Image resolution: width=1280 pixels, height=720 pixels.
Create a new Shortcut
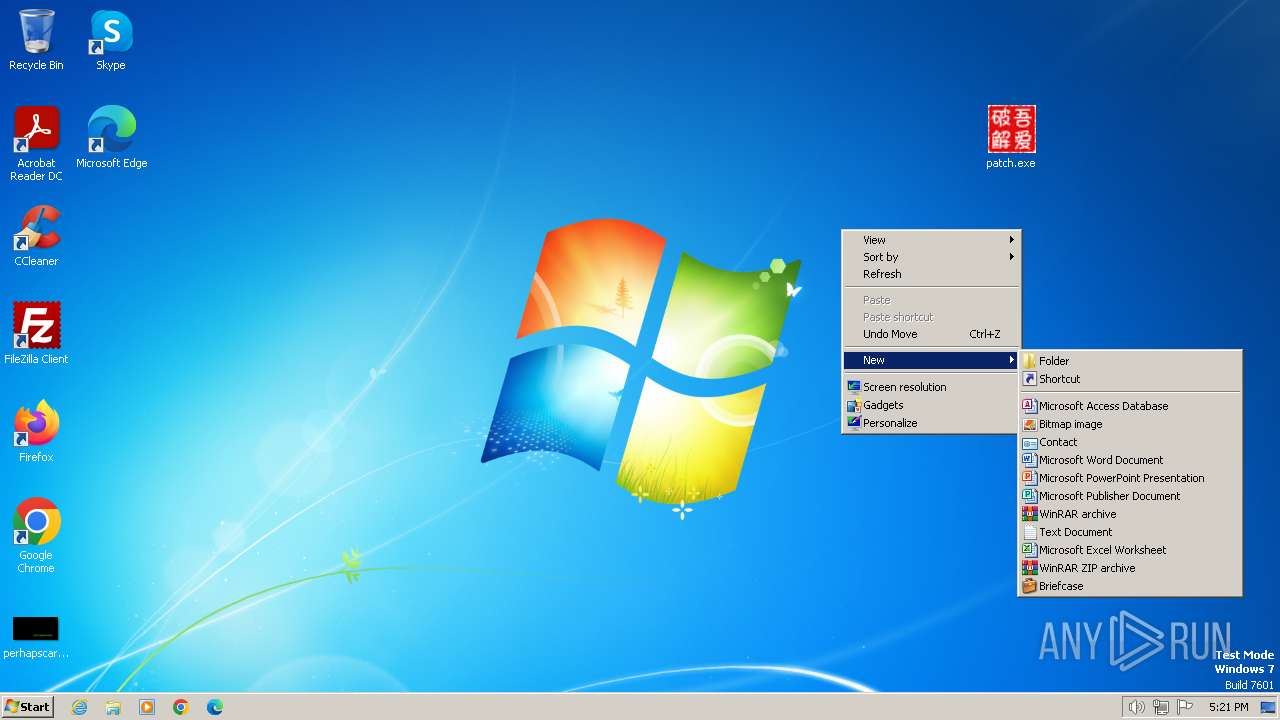pyautogui.click(x=1130, y=379)
